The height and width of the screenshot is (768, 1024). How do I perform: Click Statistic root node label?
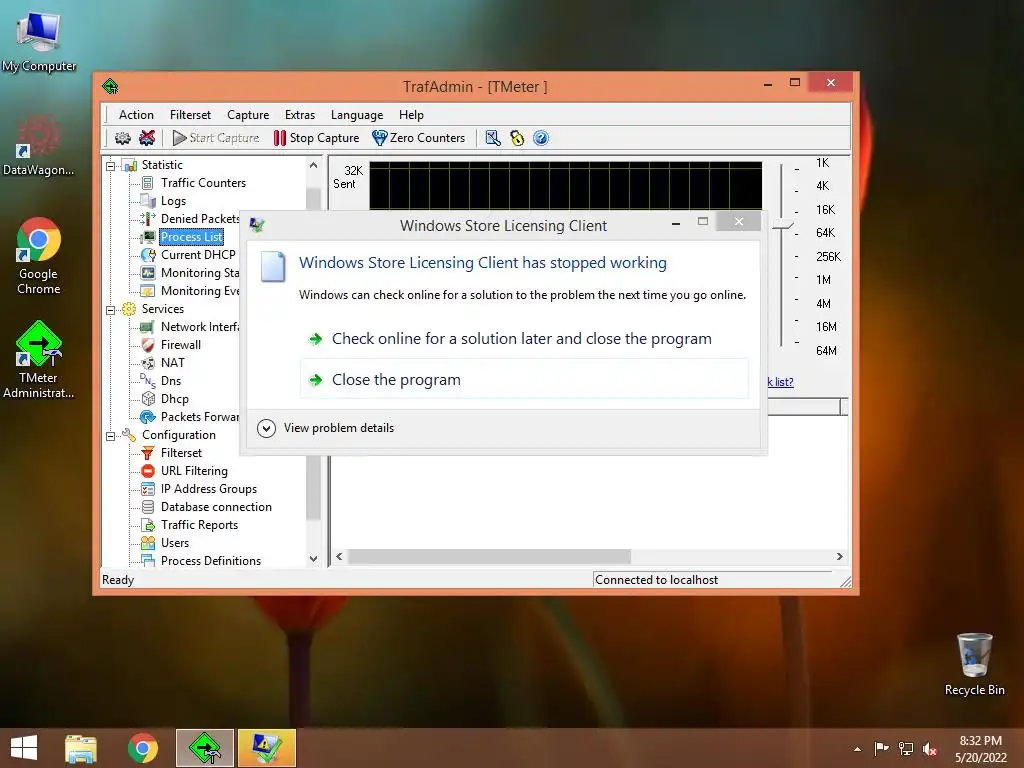[162, 165]
